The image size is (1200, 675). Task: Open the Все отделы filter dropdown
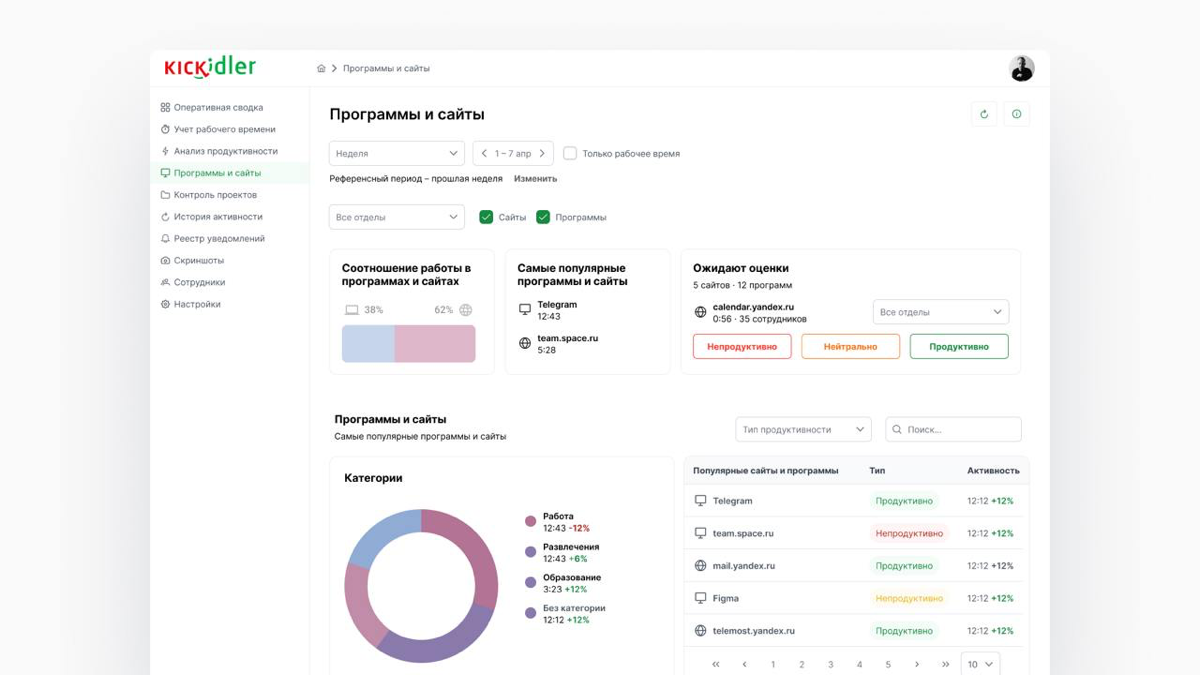coord(397,217)
